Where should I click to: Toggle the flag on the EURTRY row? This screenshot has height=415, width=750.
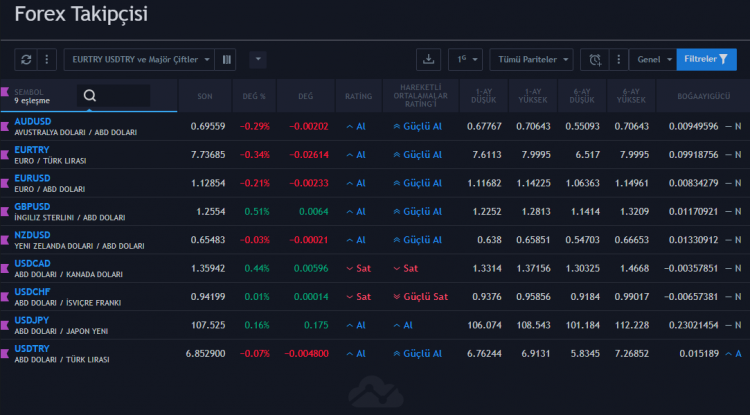tap(5, 155)
